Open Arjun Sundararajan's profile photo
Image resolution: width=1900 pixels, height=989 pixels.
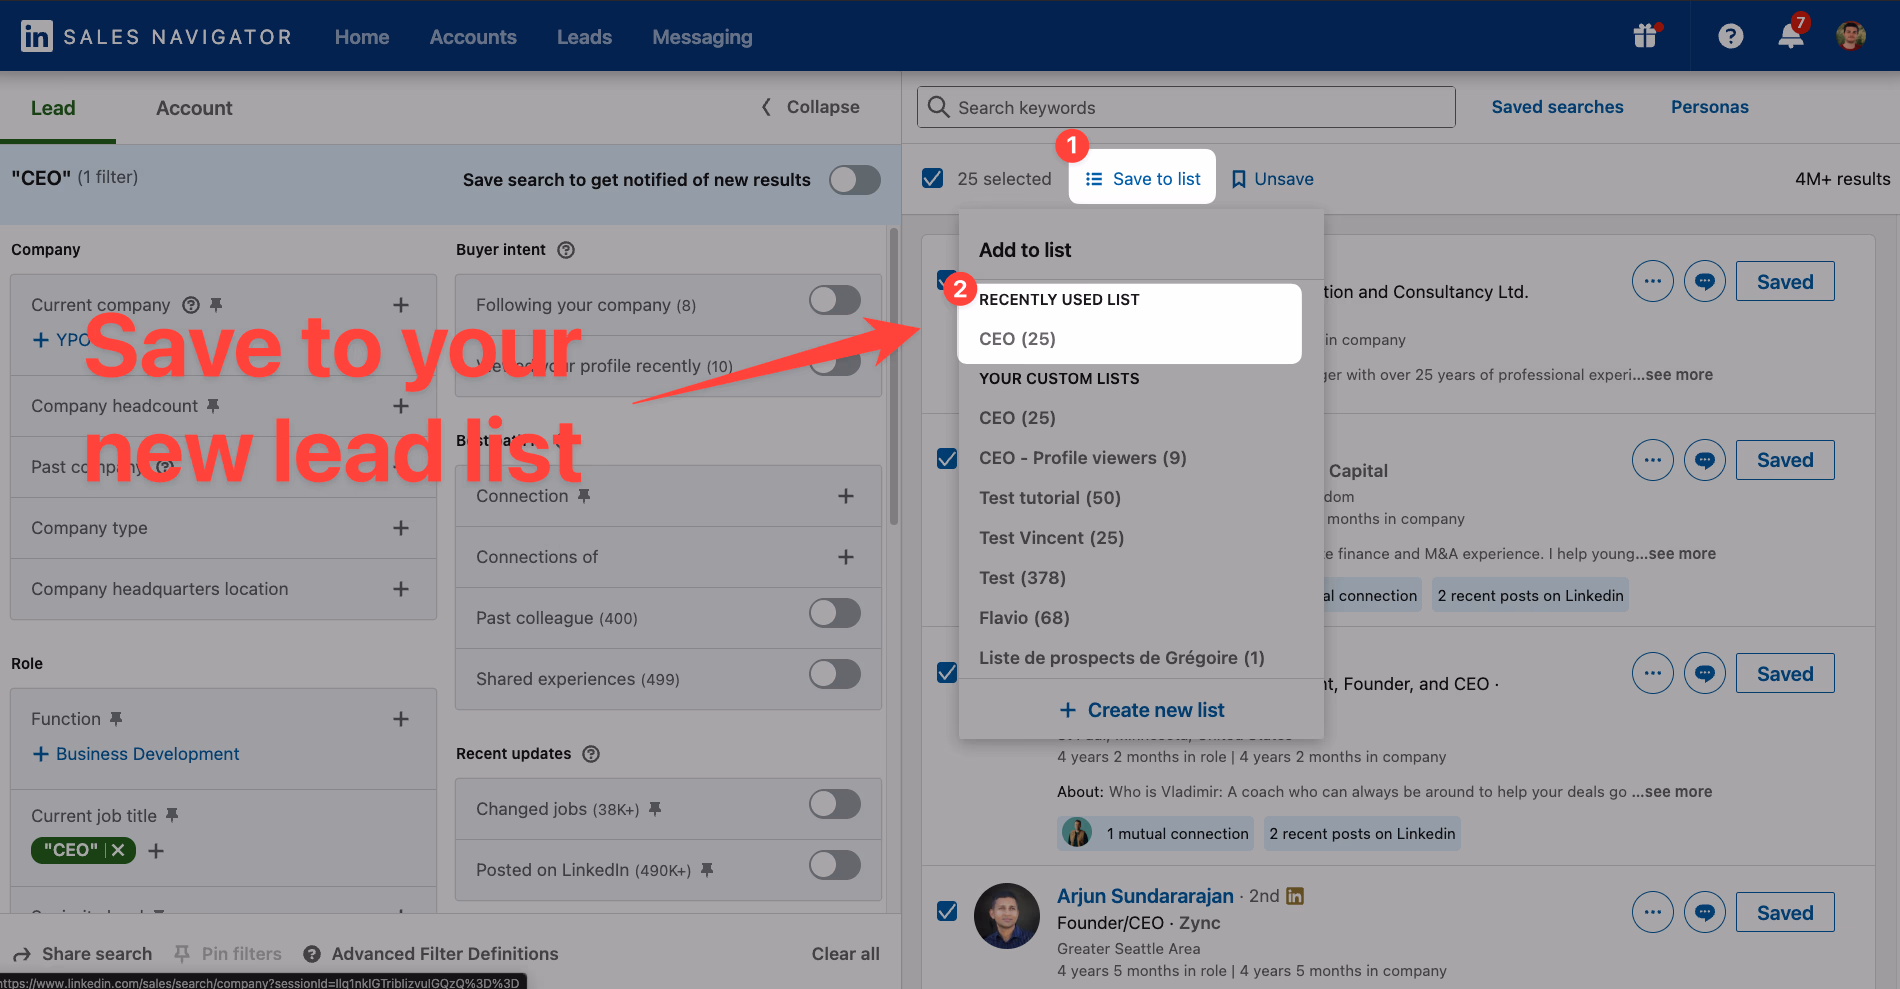click(1007, 916)
